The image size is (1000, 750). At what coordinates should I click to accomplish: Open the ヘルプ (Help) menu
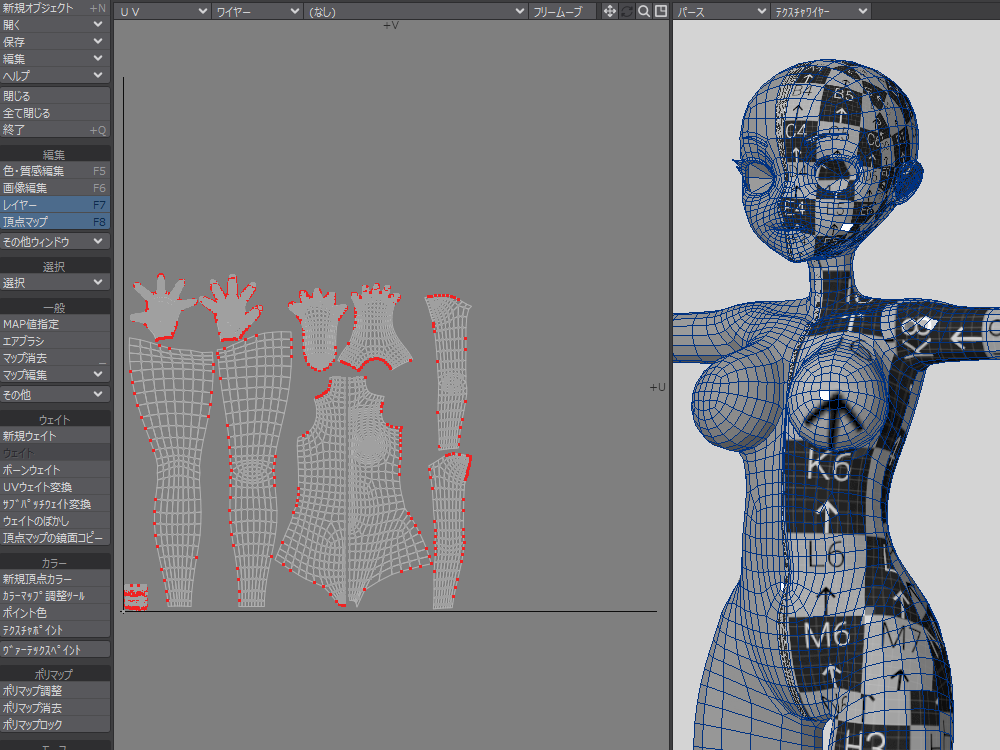coord(55,76)
